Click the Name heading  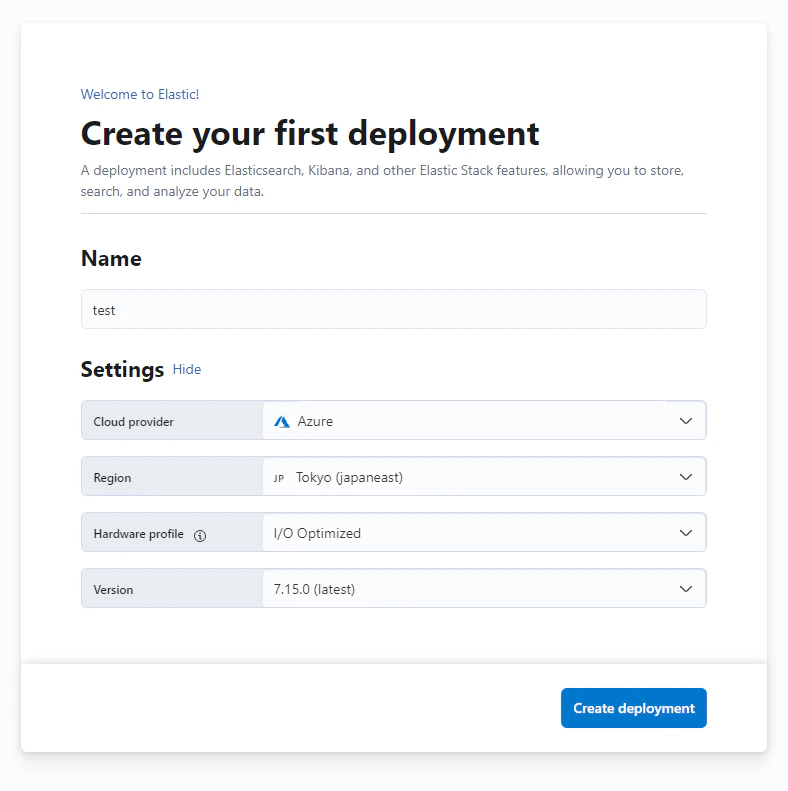click(111, 258)
